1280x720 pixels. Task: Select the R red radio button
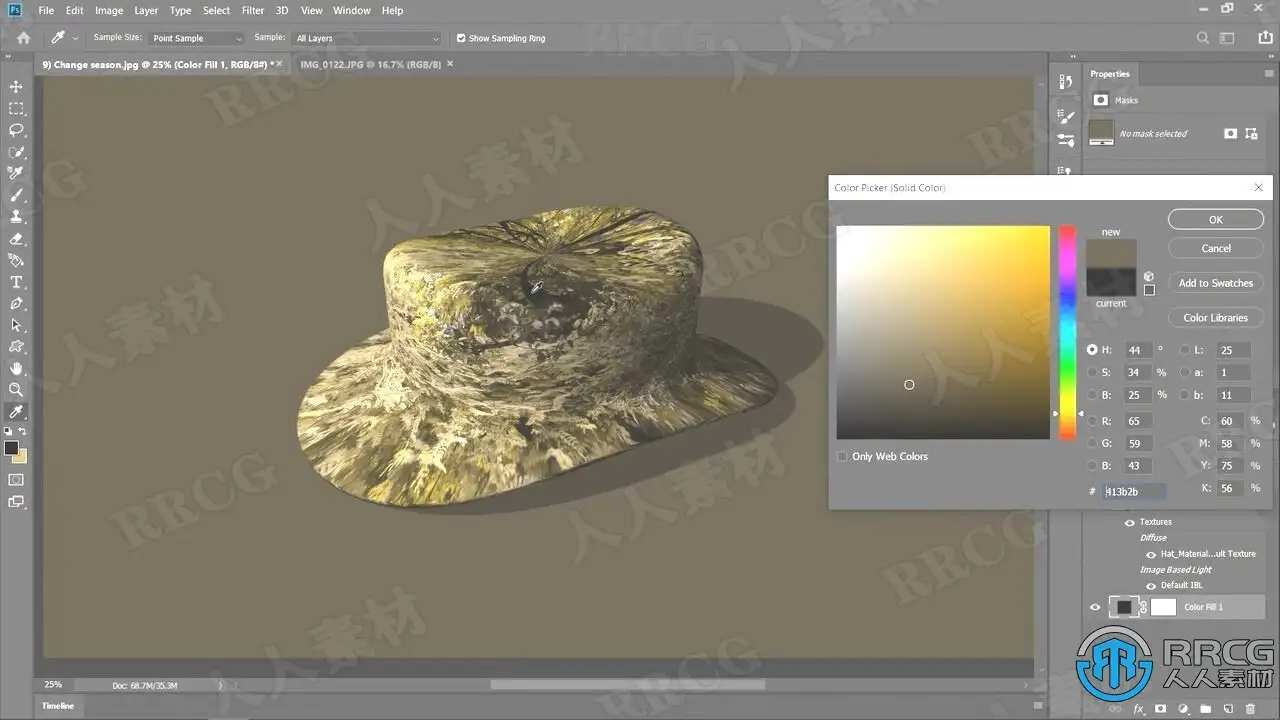click(1092, 421)
